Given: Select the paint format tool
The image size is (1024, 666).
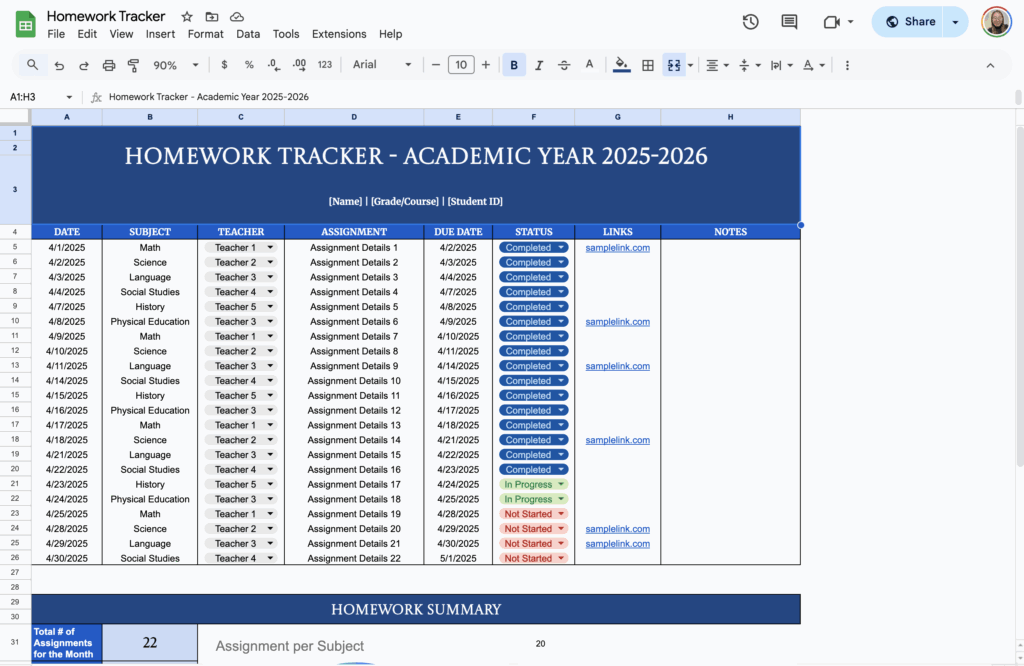Looking at the screenshot, I should tap(135, 64).
